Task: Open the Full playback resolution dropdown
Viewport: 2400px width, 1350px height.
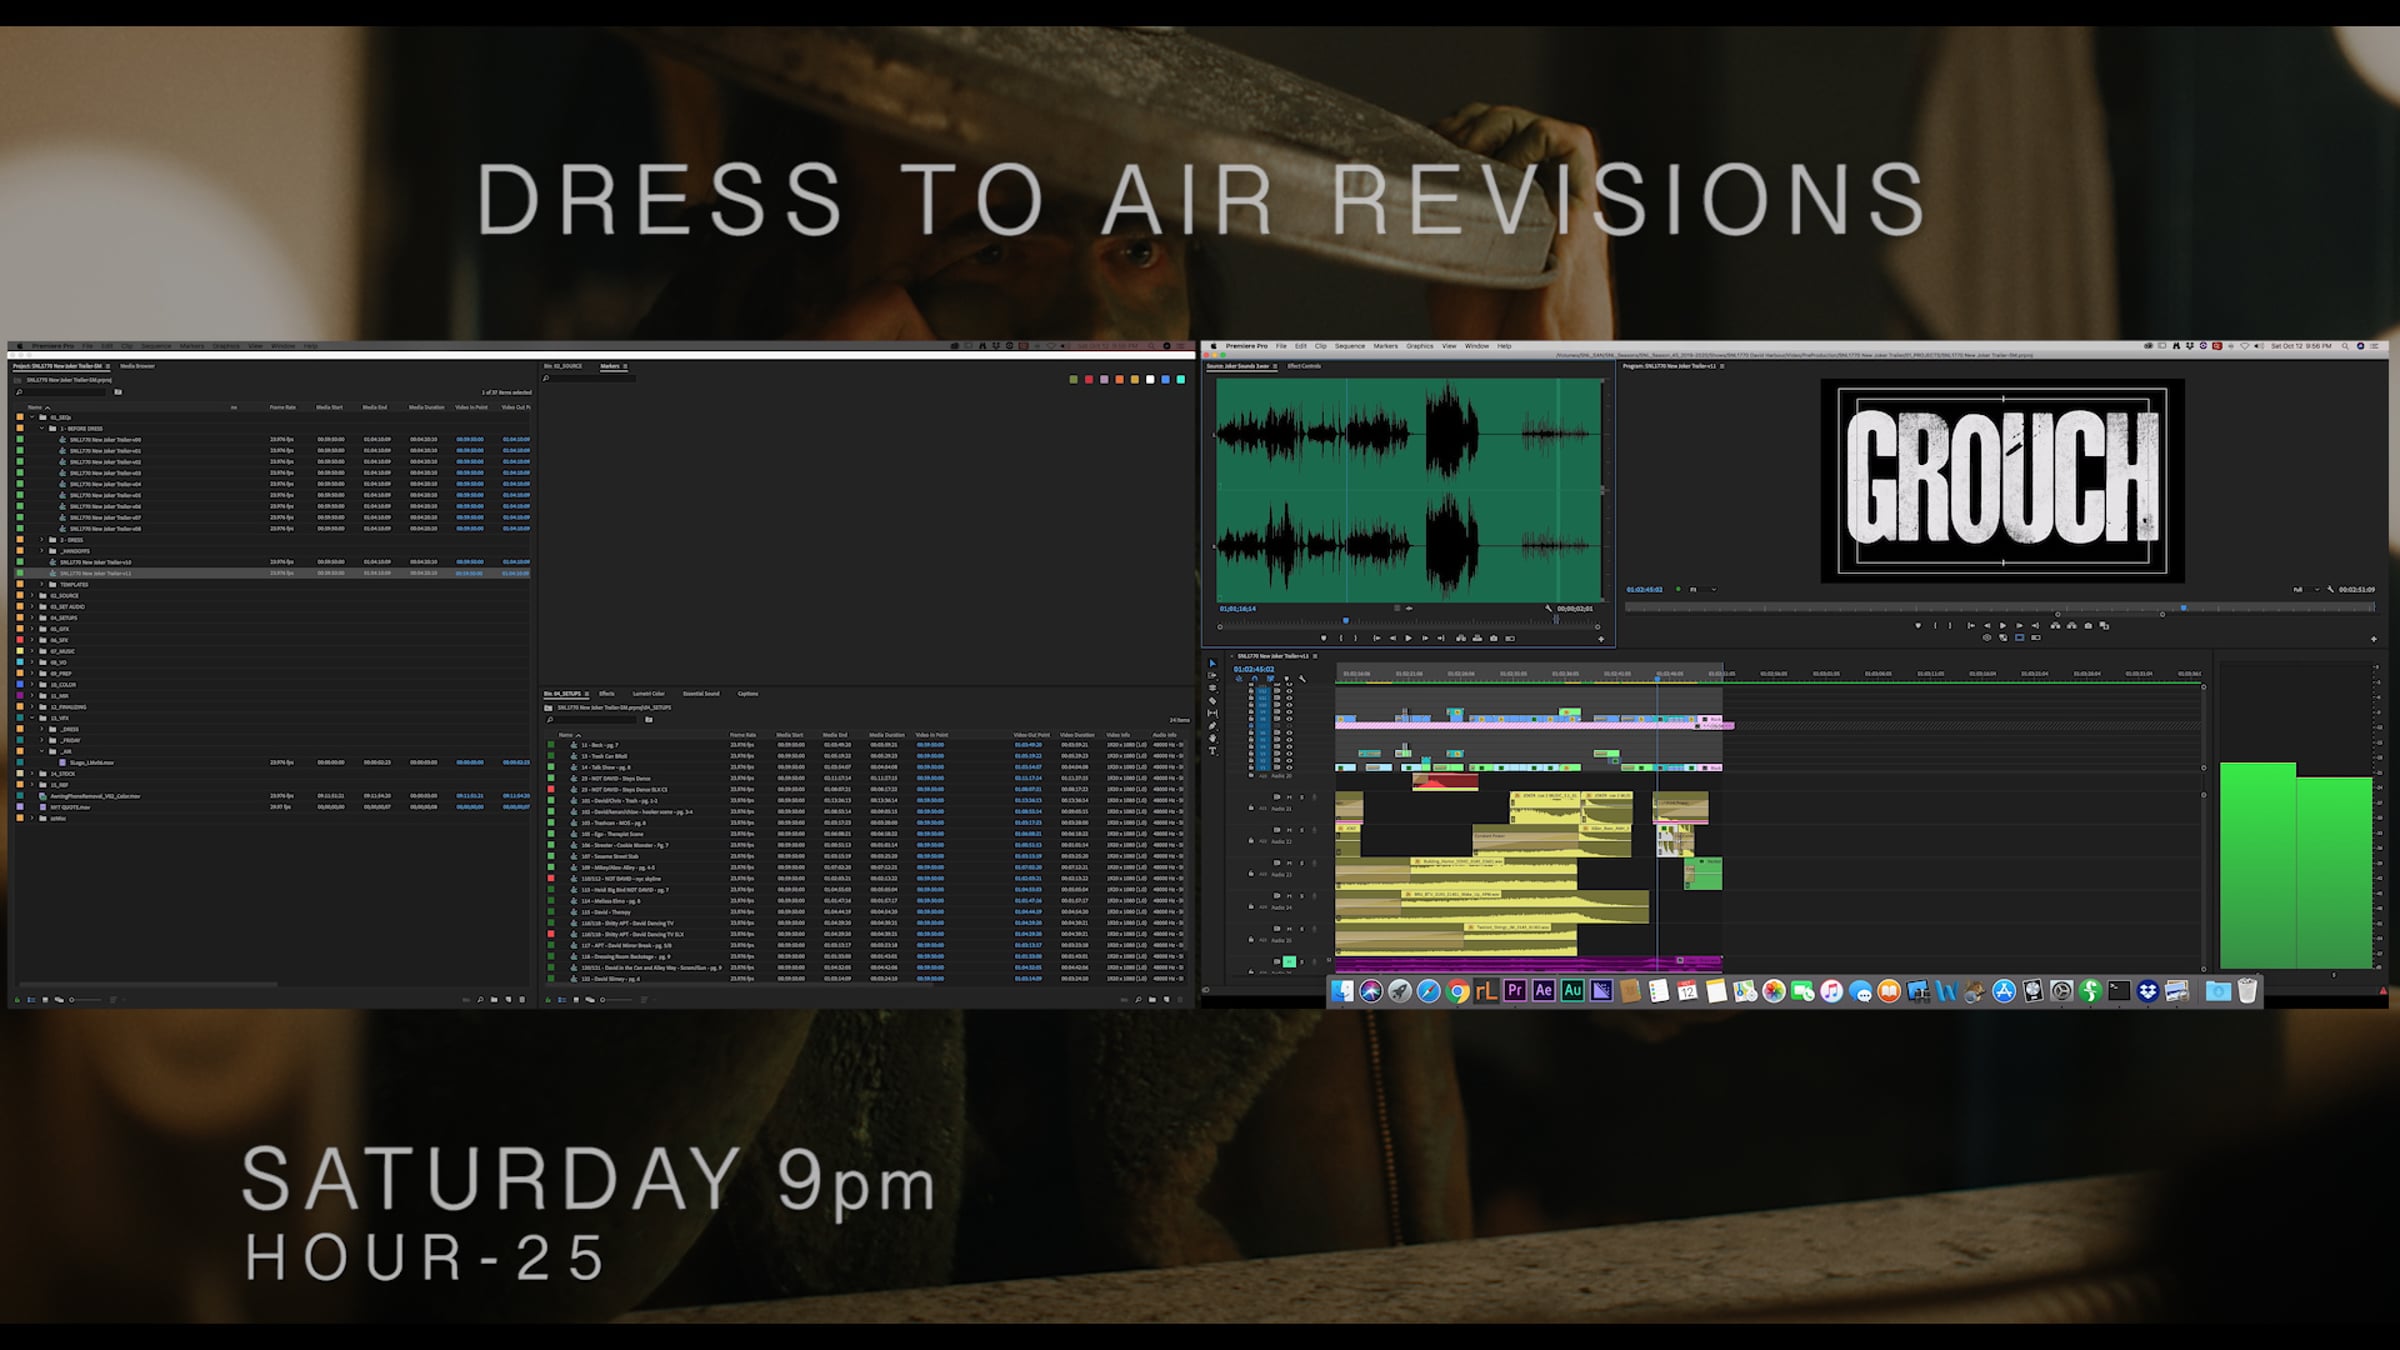Action: [2304, 590]
